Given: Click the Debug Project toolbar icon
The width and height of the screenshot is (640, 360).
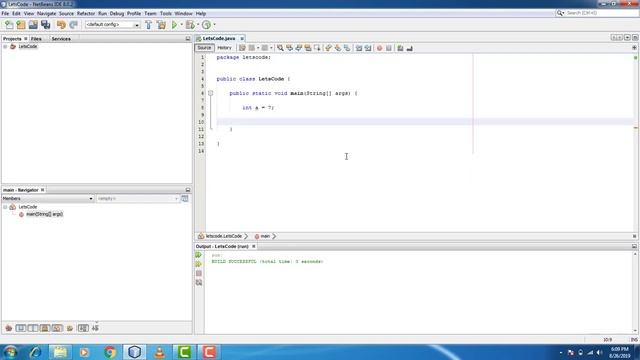Looking at the screenshot, I should point(190,25).
